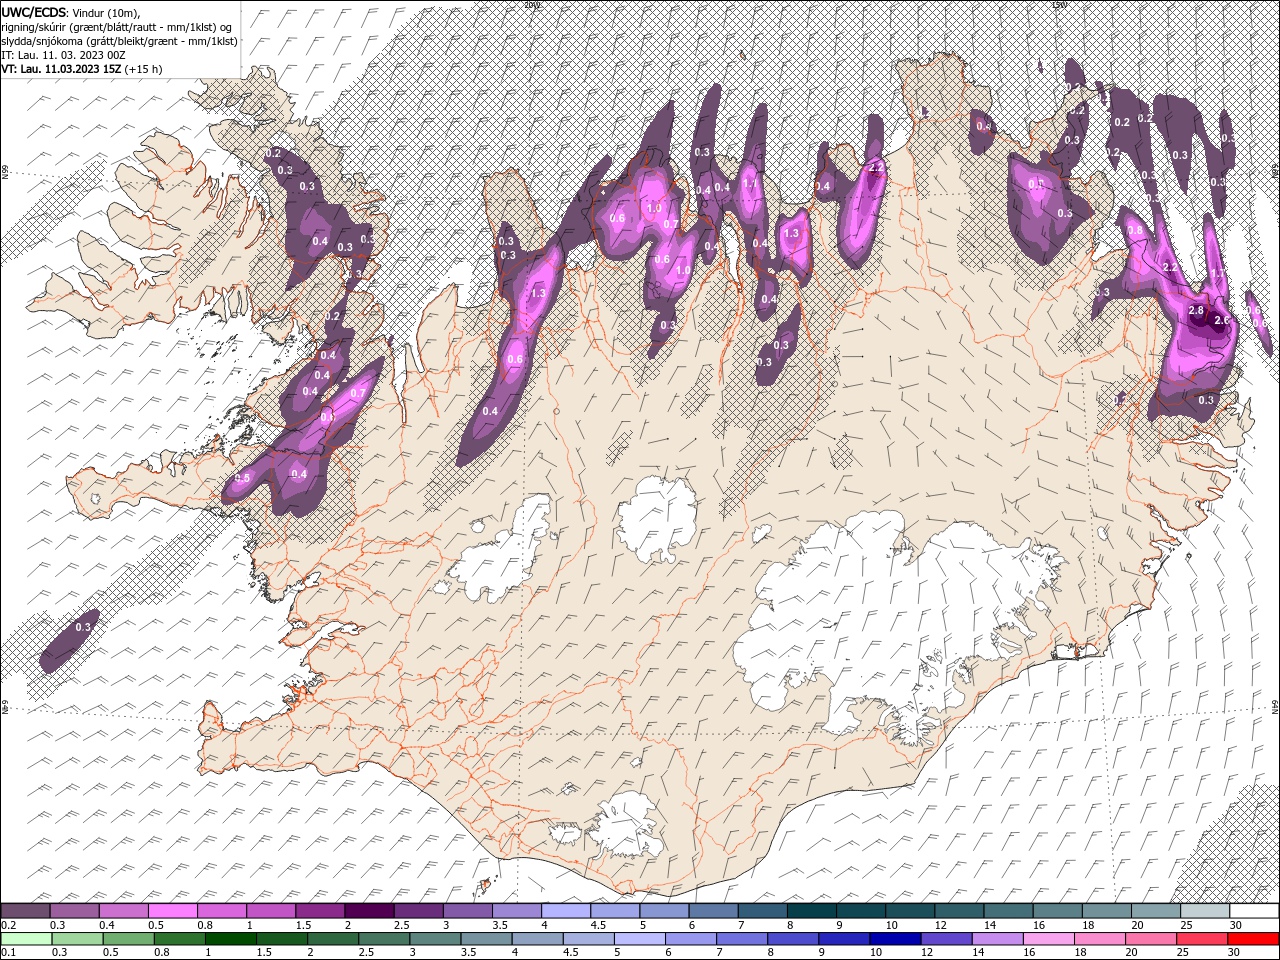
Task: Select the 'IT: Lau. 11. 03. 2023 00Z' line
Action: (x=64, y=55)
